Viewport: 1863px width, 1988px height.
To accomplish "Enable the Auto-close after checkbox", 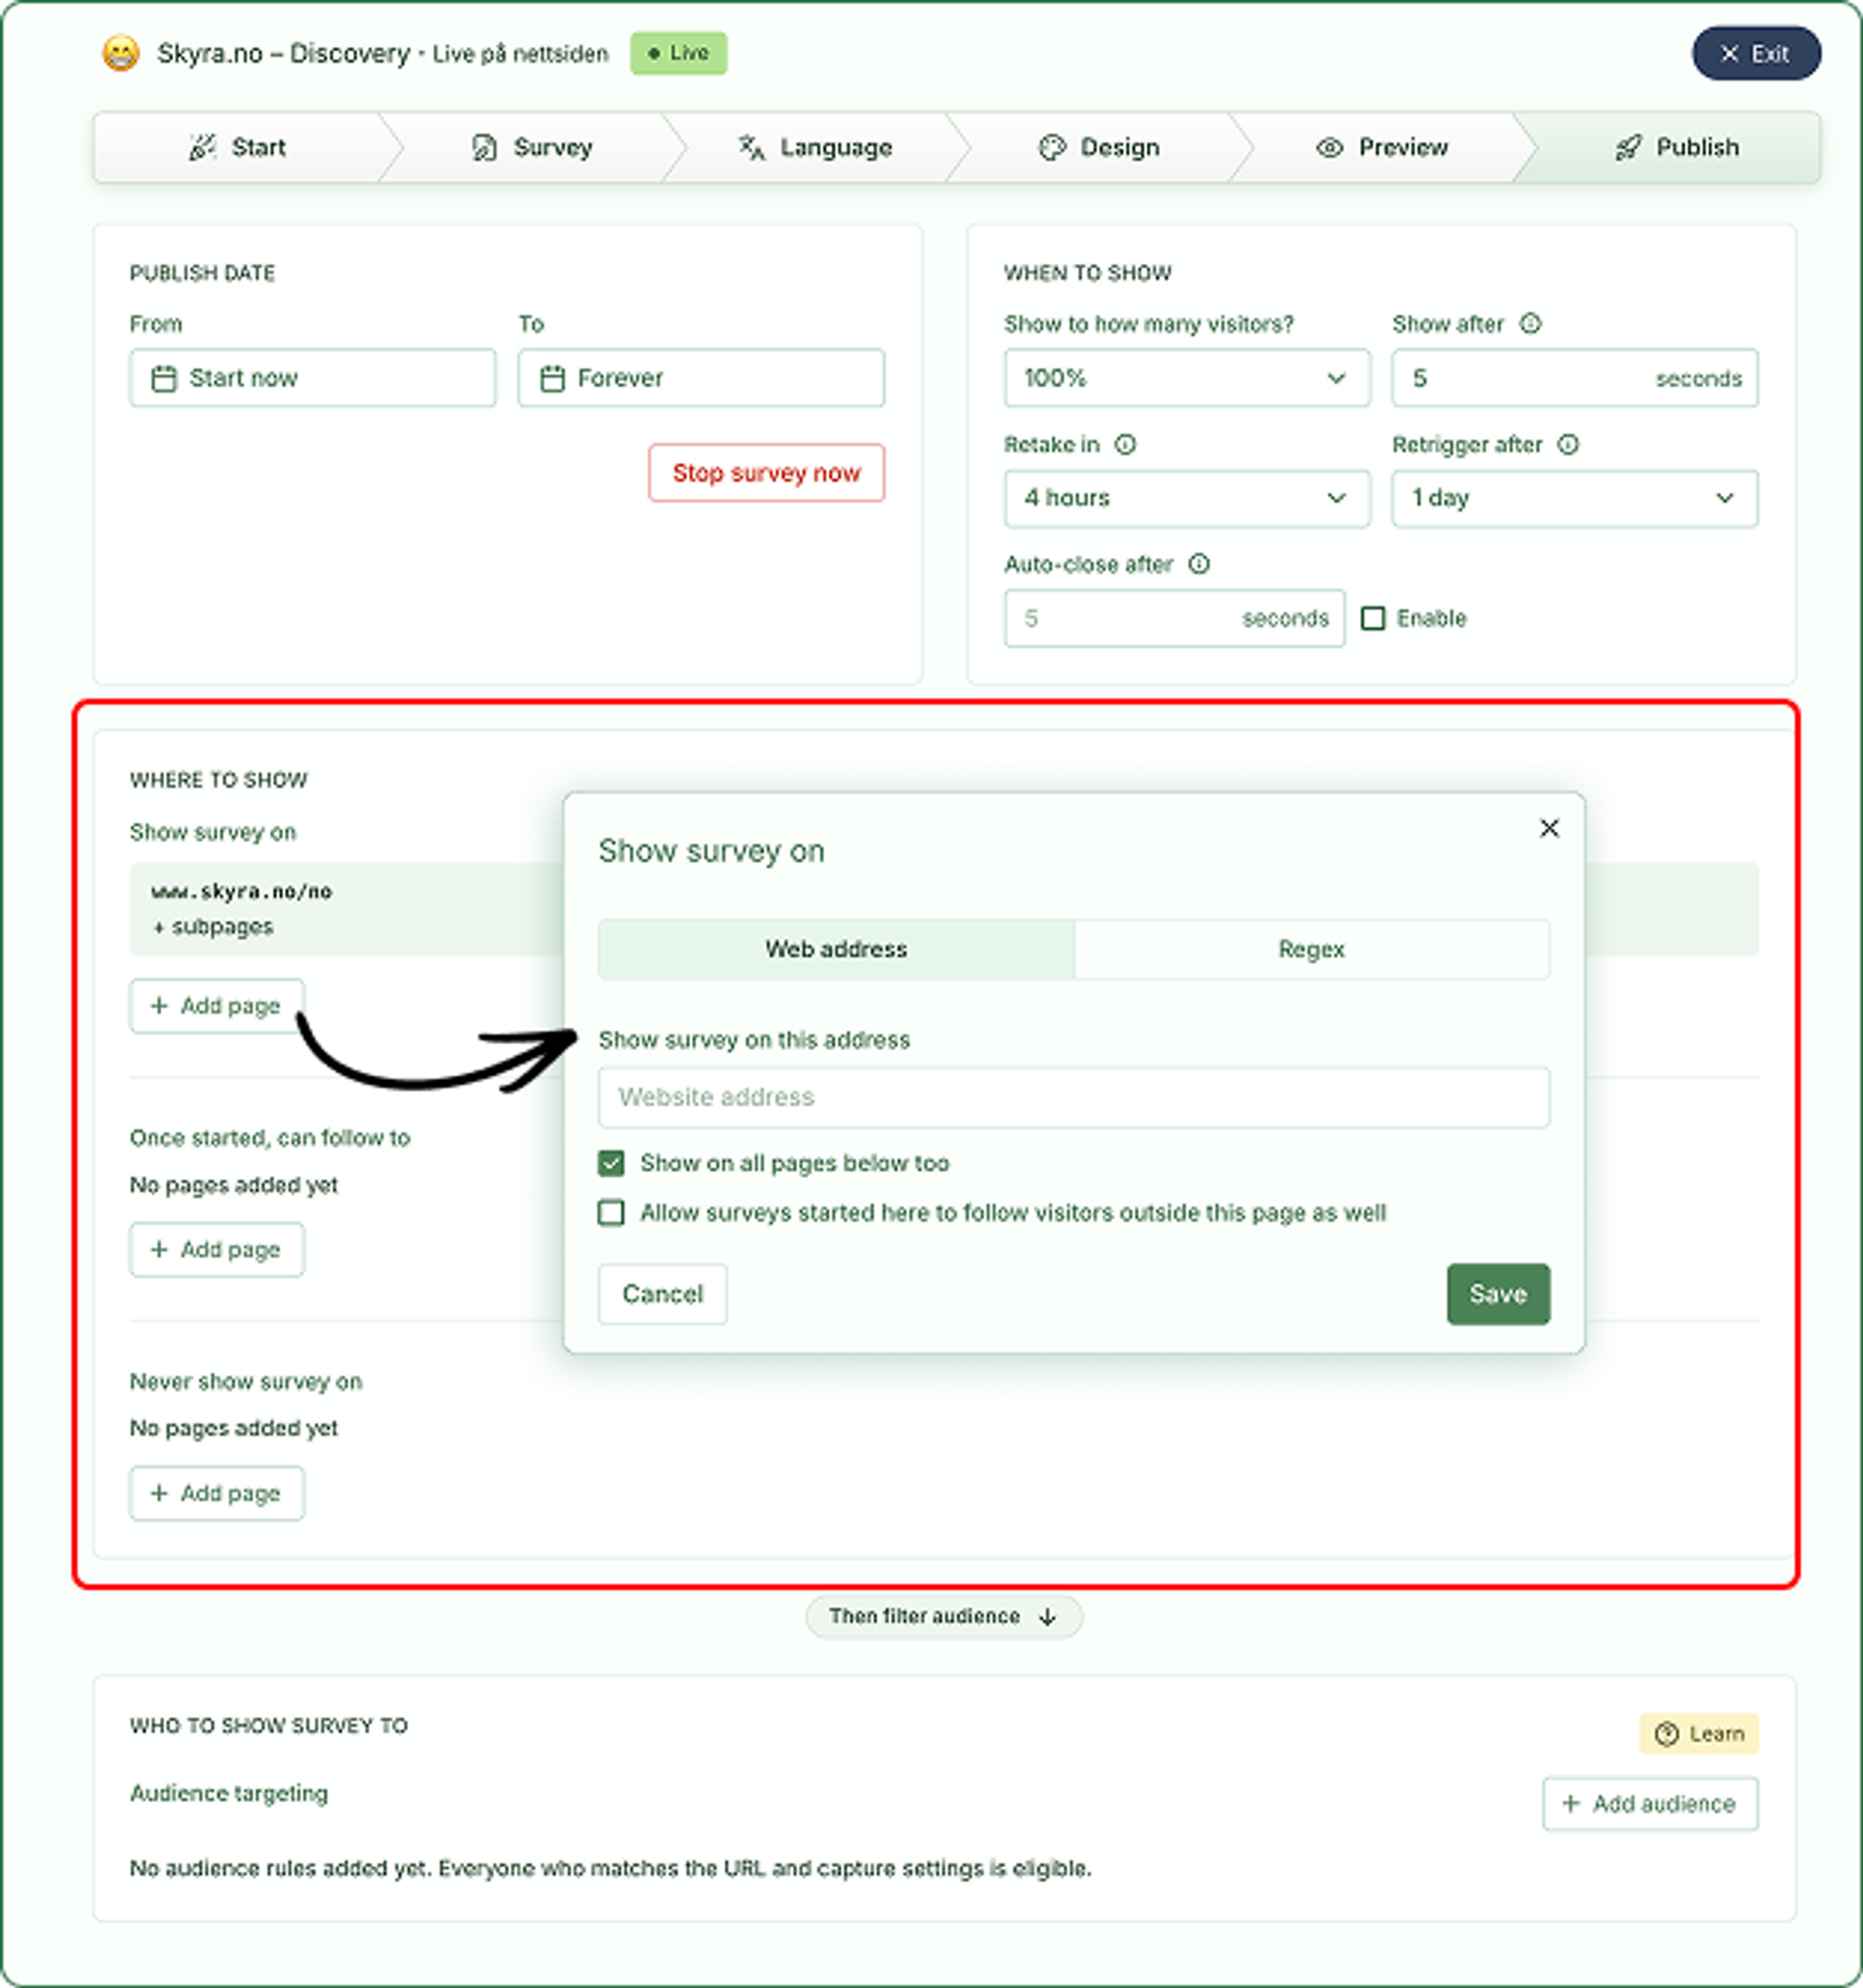I will 1373,618.
